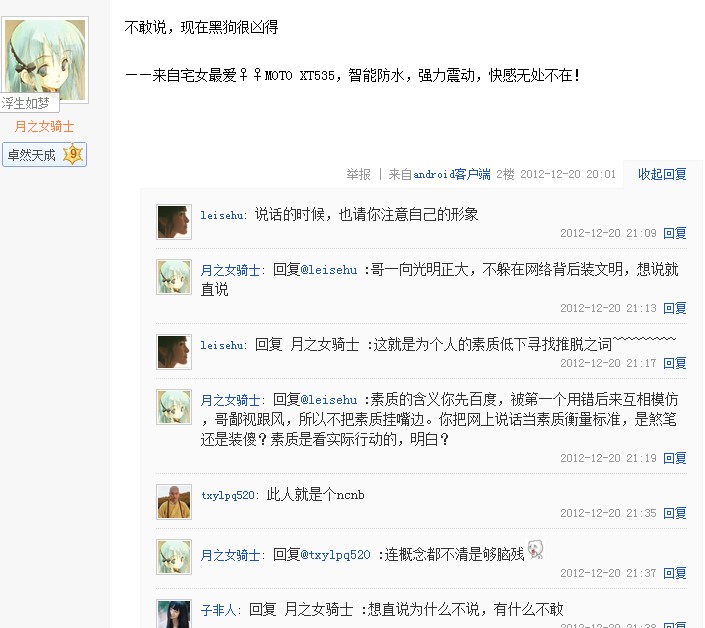The image size is (705, 628).
Task: Click the emoticon after 够脑残
Action: pos(535,549)
